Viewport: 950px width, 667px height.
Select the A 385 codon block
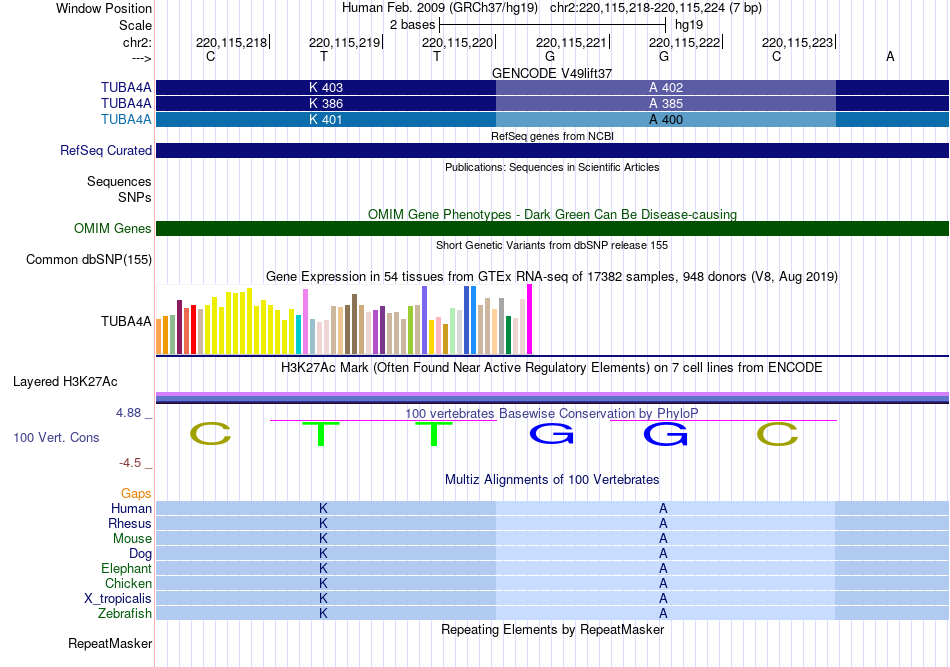pyautogui.click(x=666, y=104)
